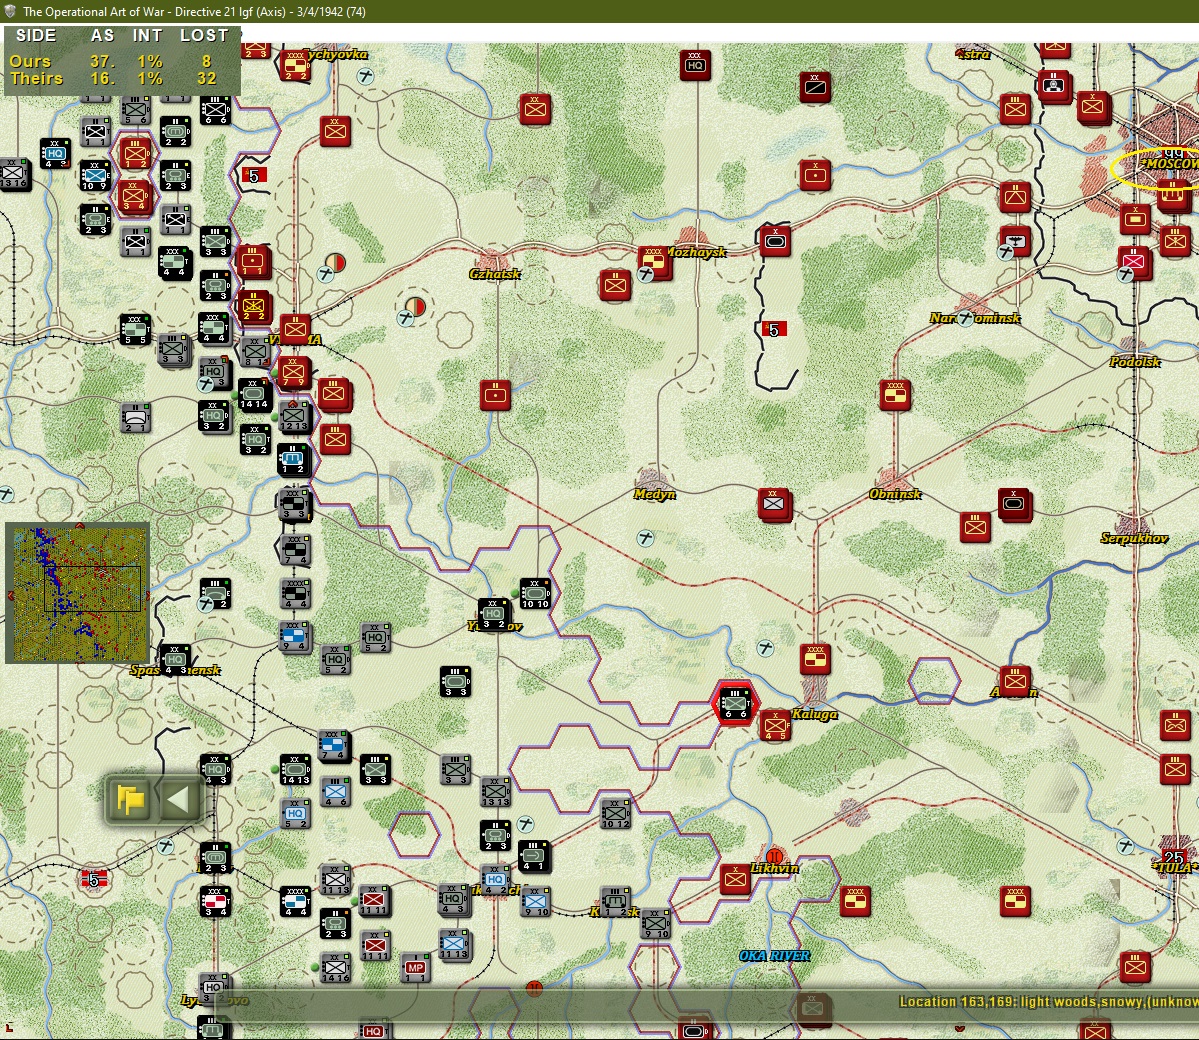
Task: Click the airfield icon south of Medyn
Action: coord(645,538)
